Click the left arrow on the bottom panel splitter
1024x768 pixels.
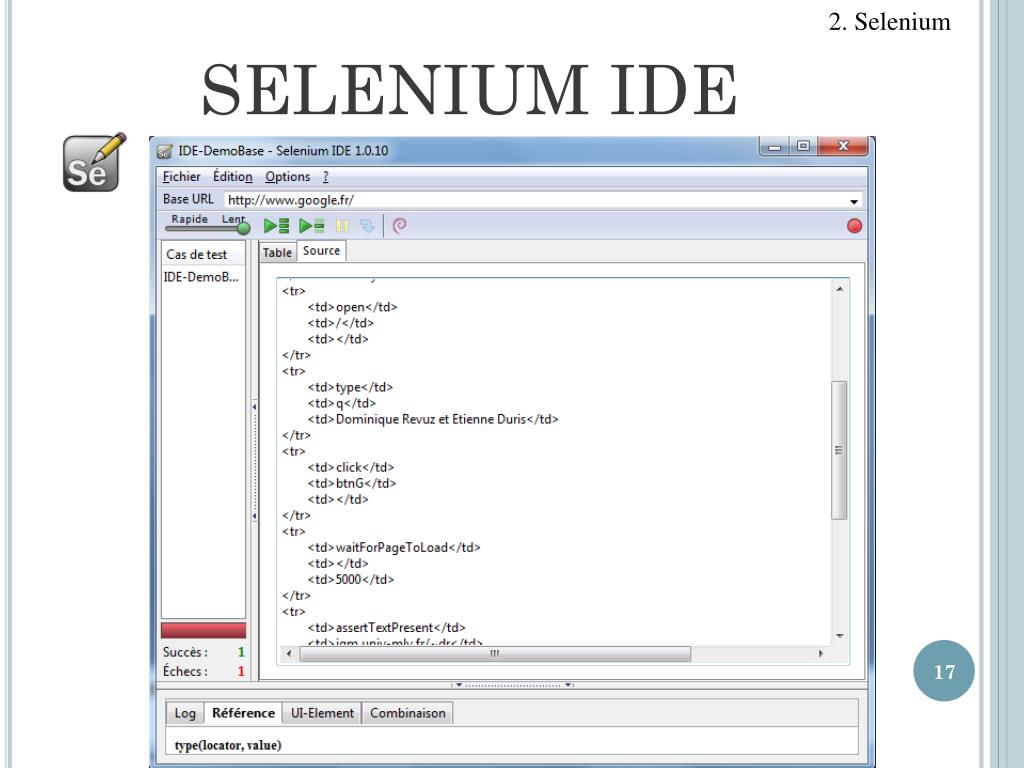[459, 685]
